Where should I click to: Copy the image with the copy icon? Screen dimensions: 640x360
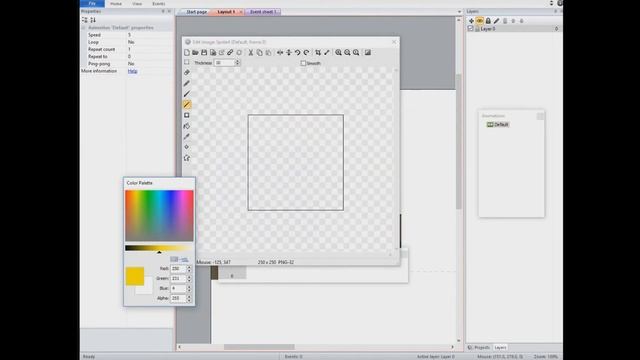pos(259,53)
